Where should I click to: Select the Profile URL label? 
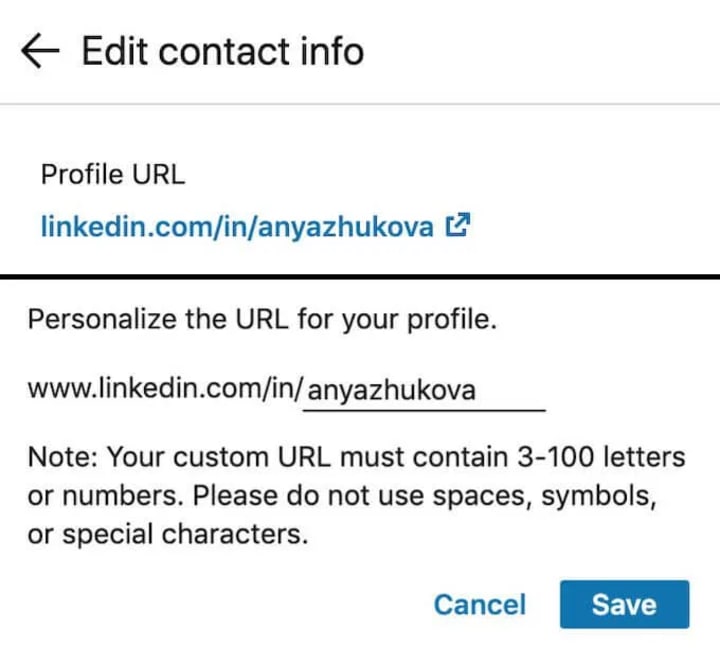(x=113, y=175)
